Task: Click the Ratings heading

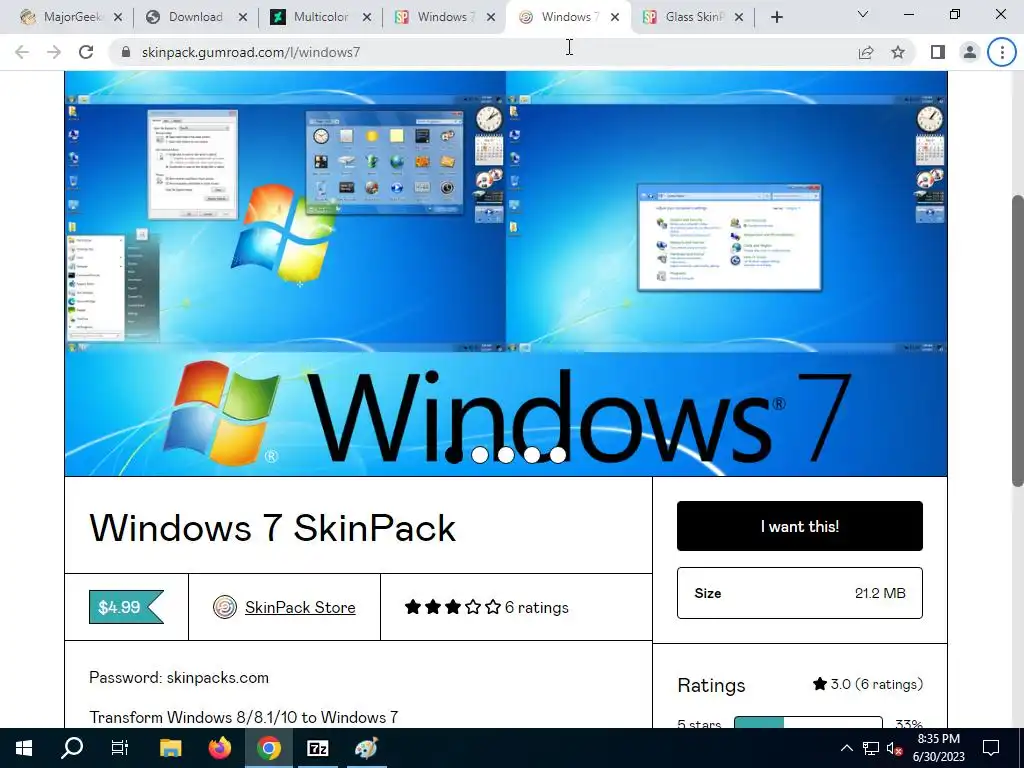Action: (x=711, y=685)
